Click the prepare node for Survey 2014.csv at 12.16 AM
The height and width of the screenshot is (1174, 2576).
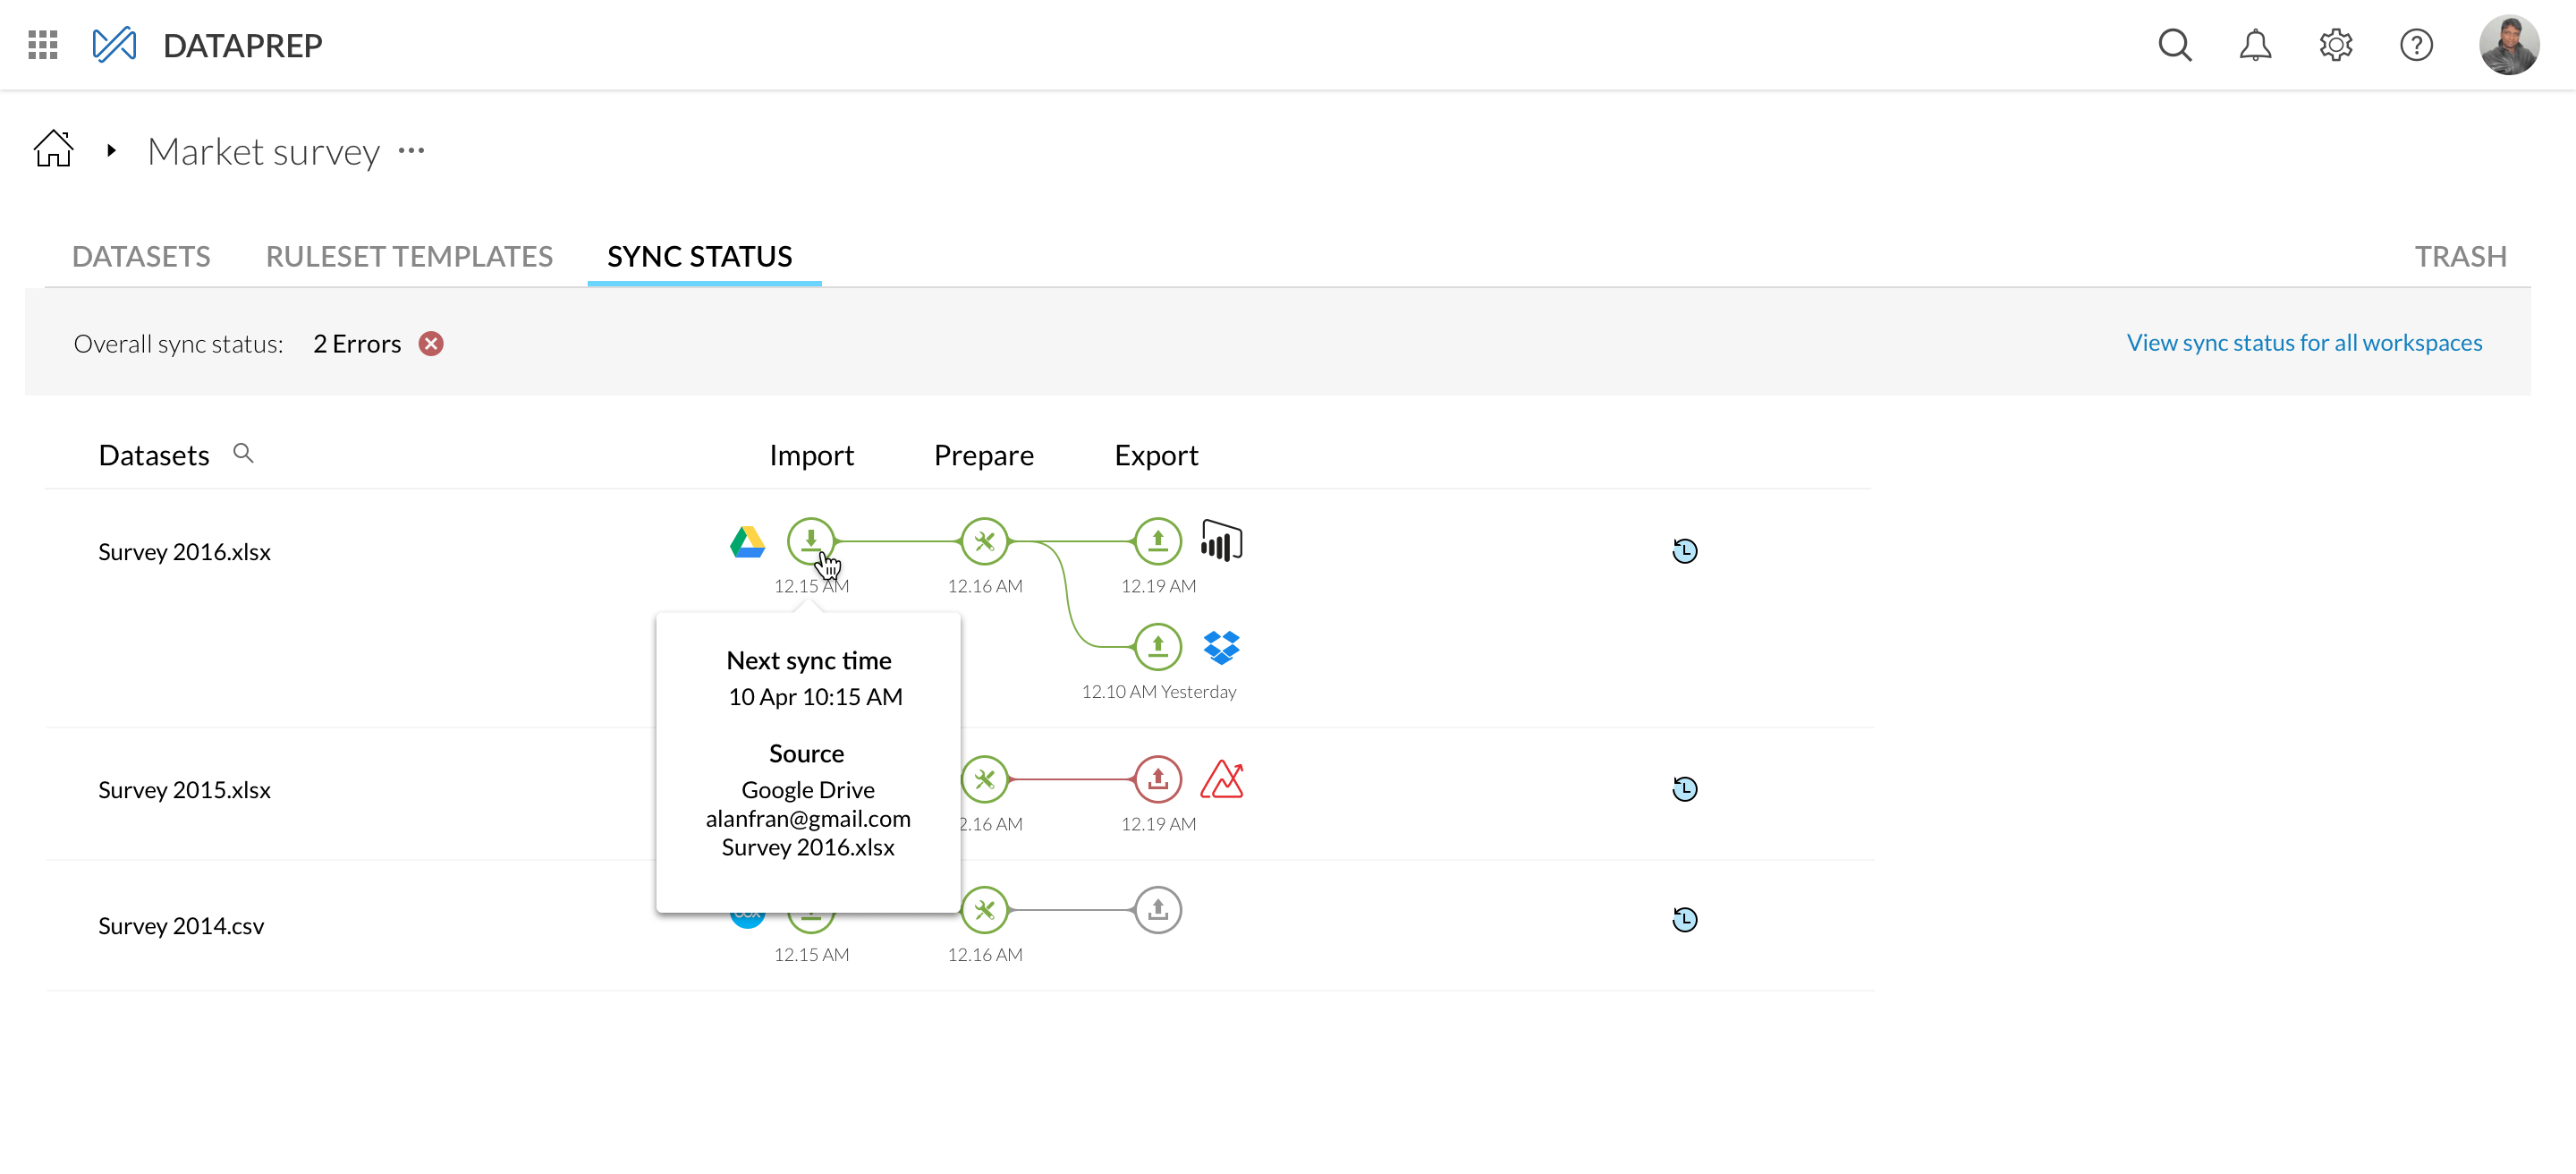click(982, 909)
